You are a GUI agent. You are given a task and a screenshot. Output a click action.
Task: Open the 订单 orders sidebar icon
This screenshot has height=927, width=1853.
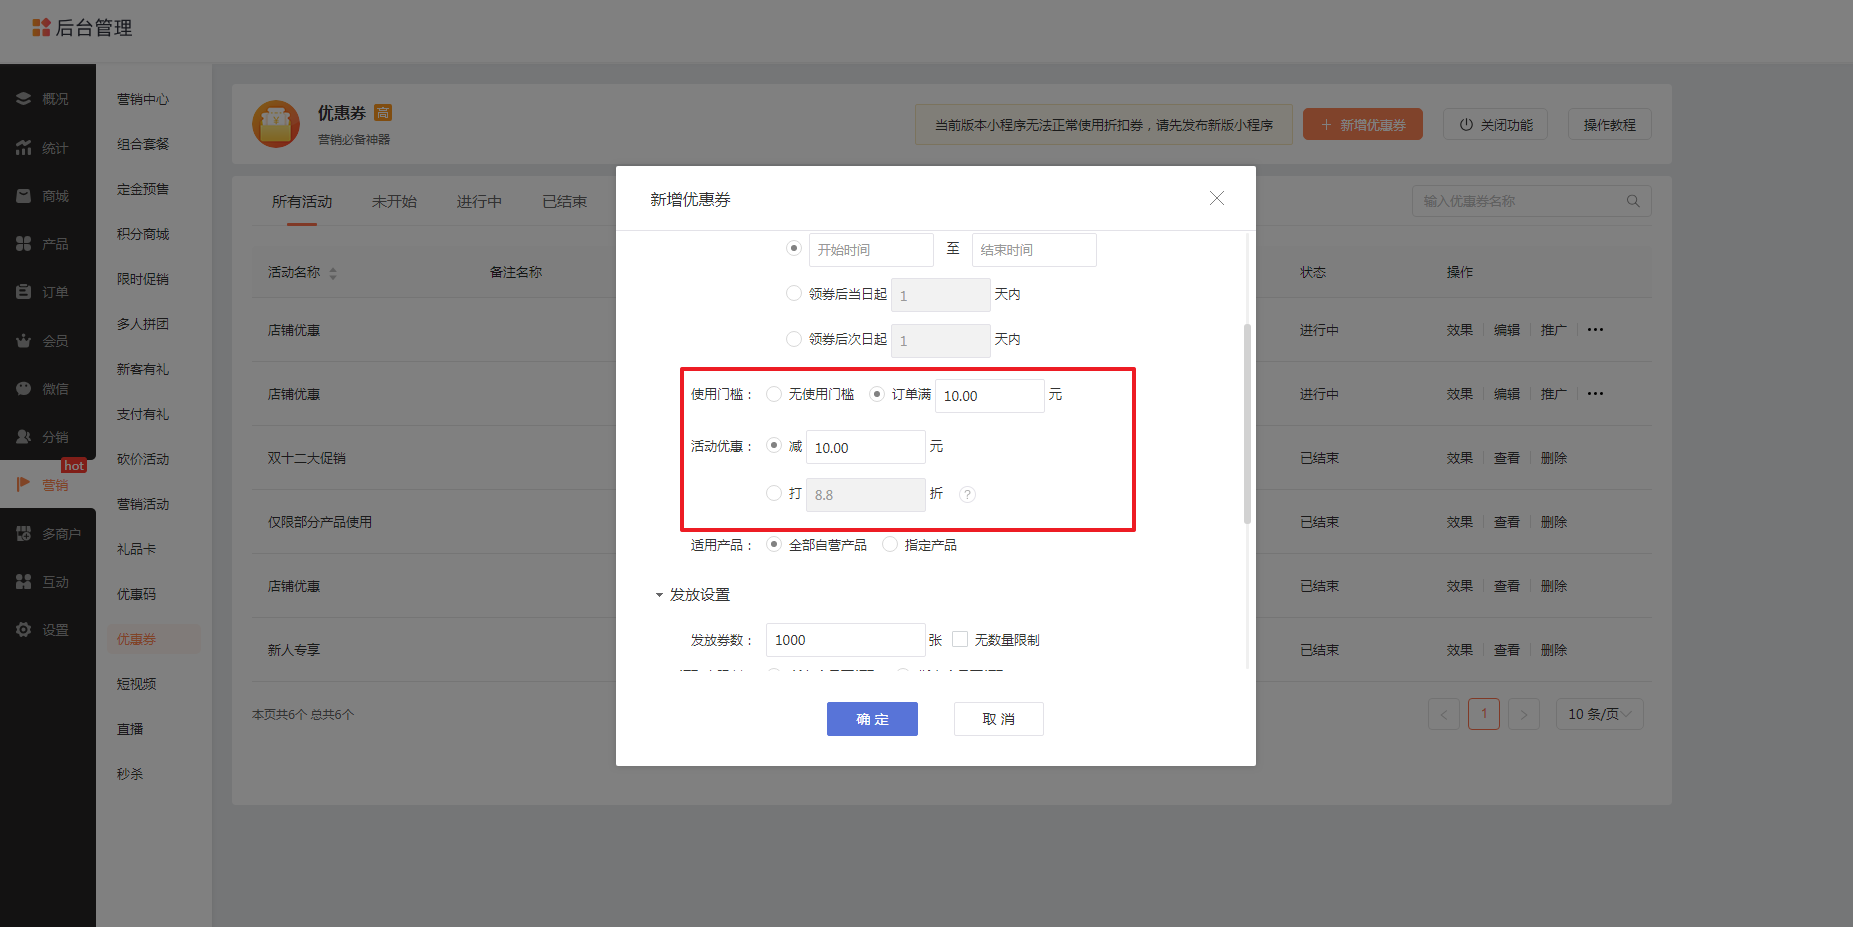click(23, 292)
